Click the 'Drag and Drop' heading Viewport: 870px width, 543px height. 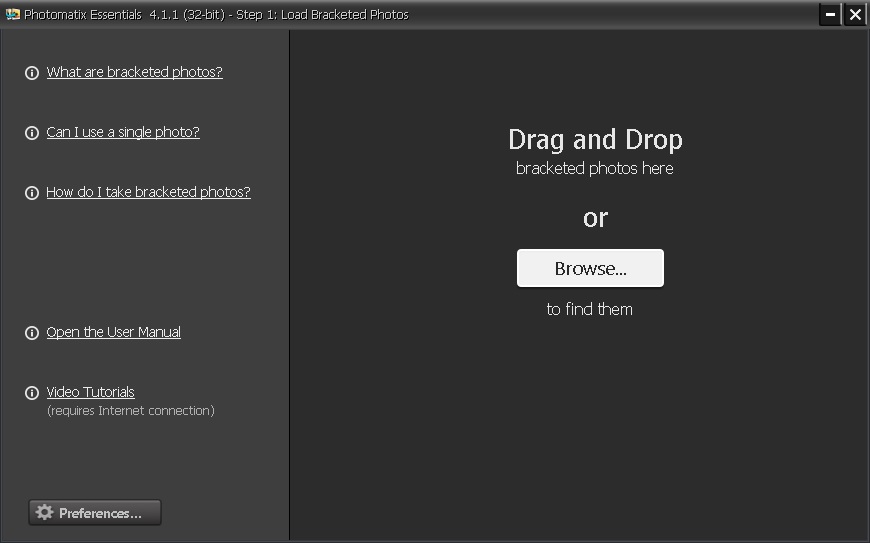coord(595,140)
